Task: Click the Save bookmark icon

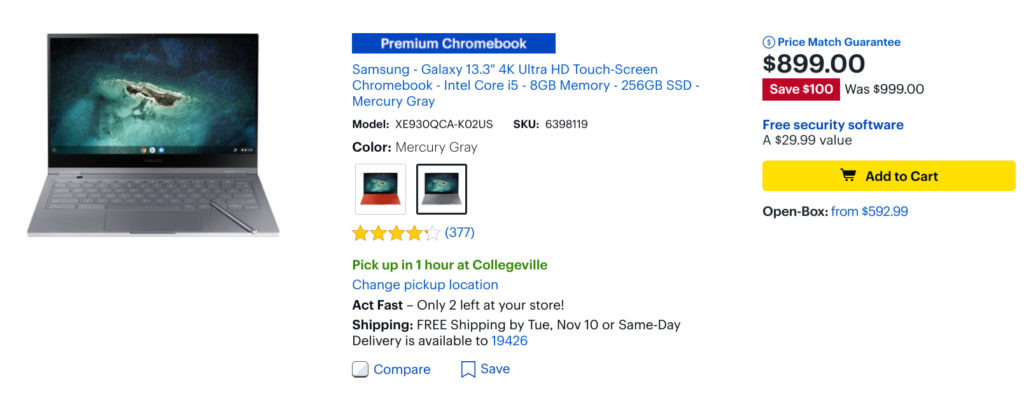Action: (x=468, y=369)
